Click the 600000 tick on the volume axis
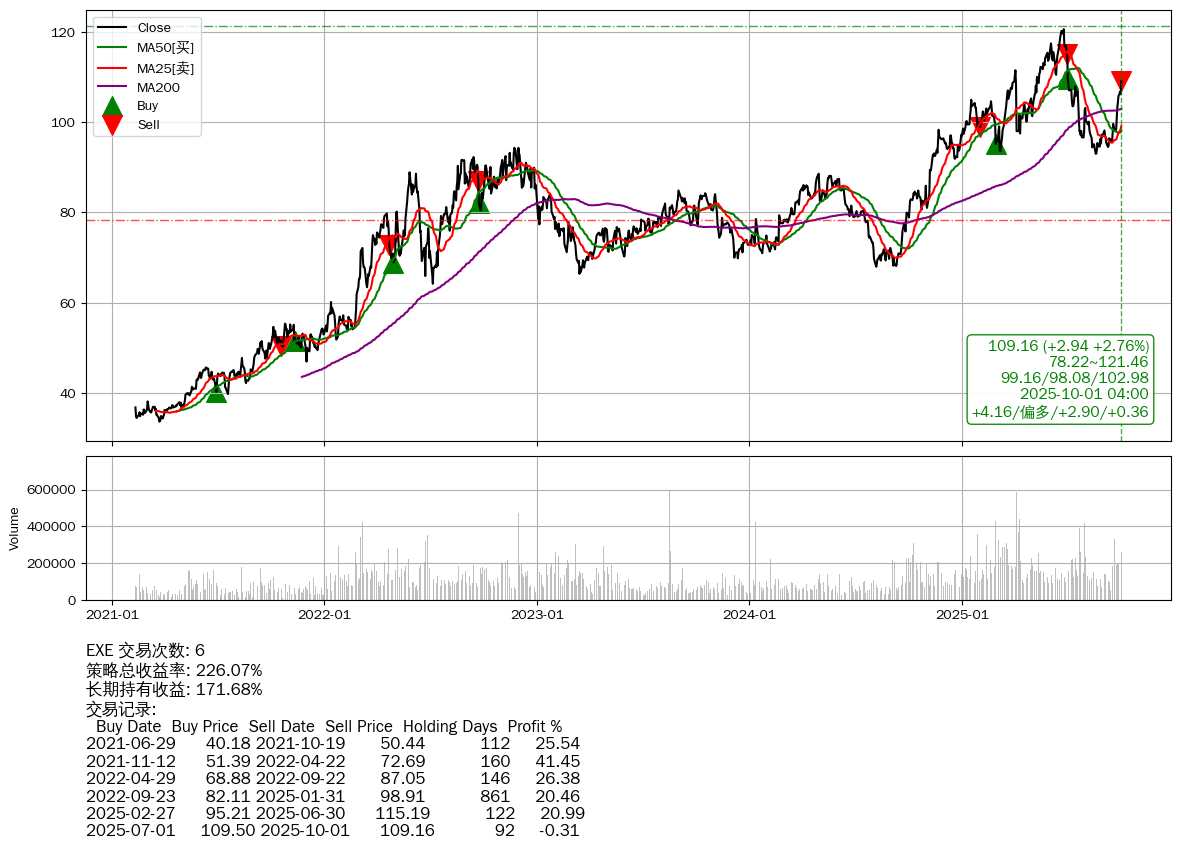This screenshot has width=1180, height=849. [52, 490]
